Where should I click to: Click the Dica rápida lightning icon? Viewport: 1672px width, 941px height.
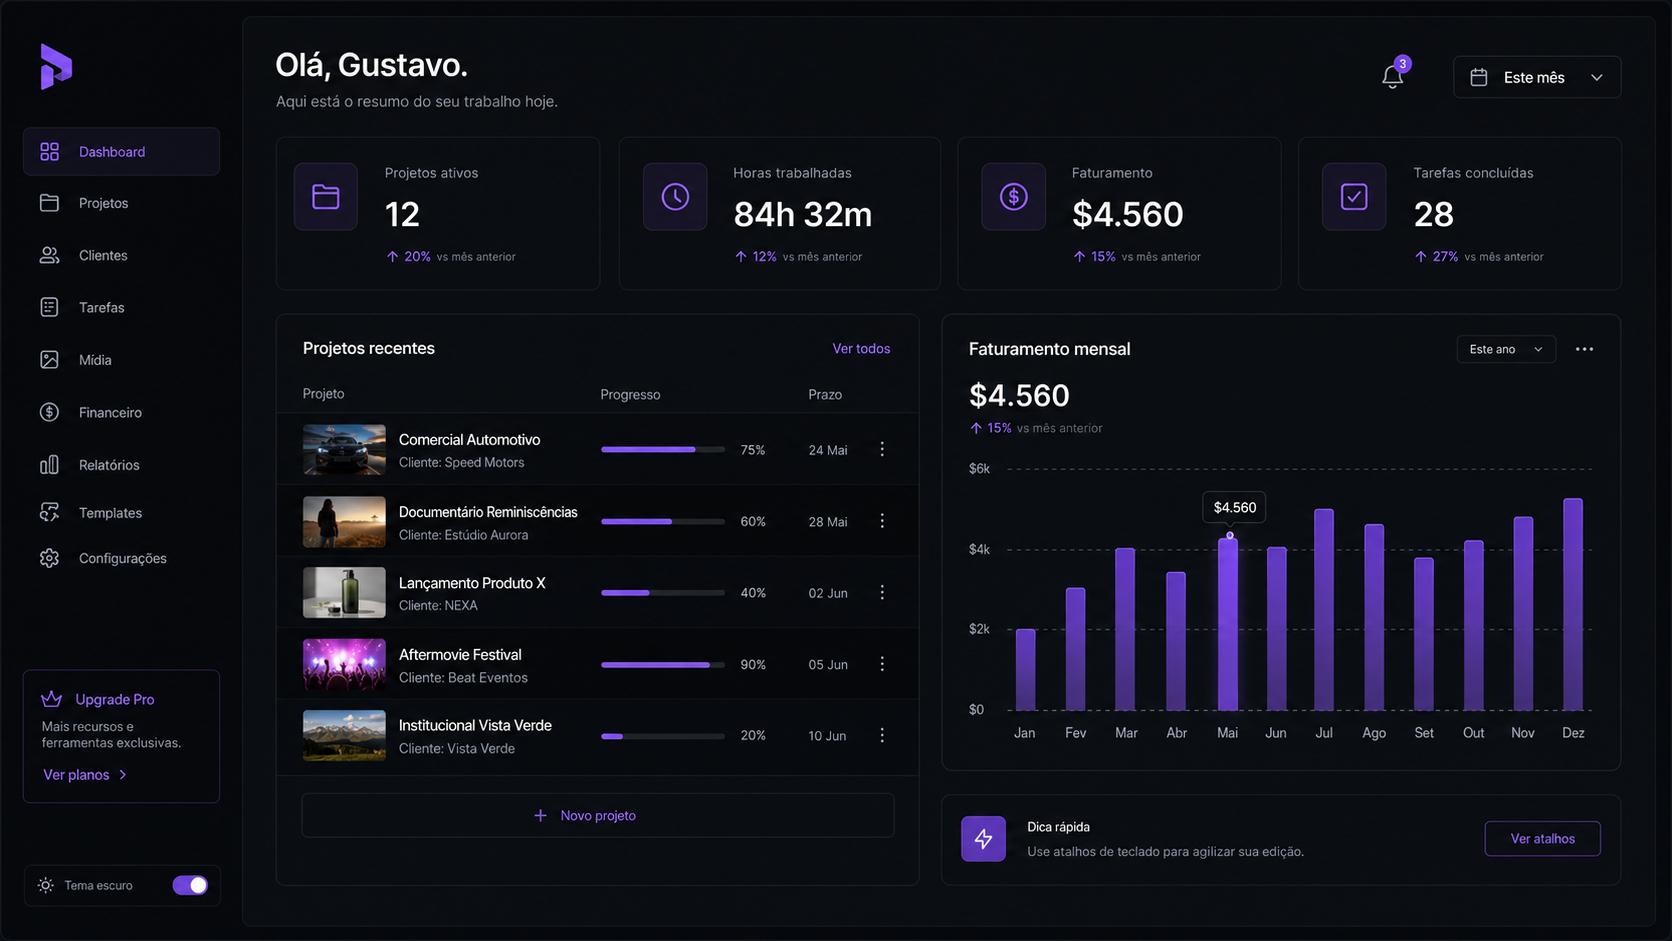point(984,839)
